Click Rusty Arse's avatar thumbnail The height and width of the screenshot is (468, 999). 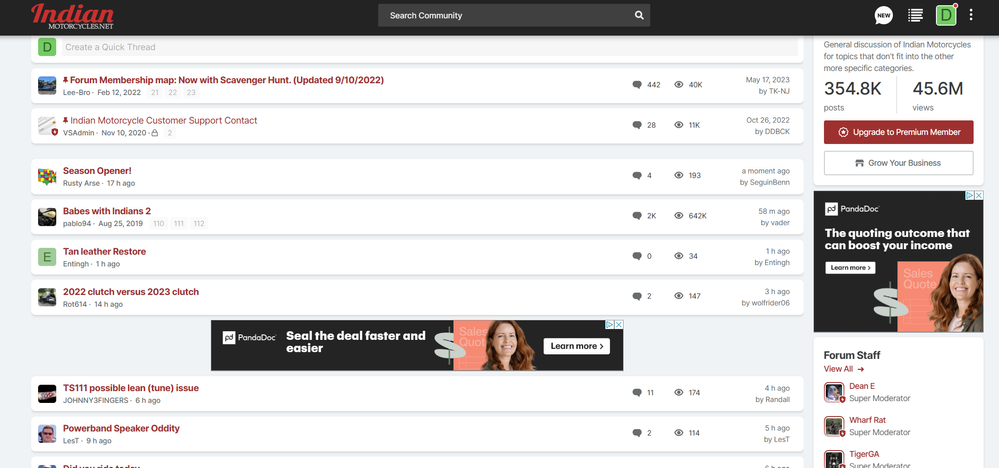click(x=47, y=176)
